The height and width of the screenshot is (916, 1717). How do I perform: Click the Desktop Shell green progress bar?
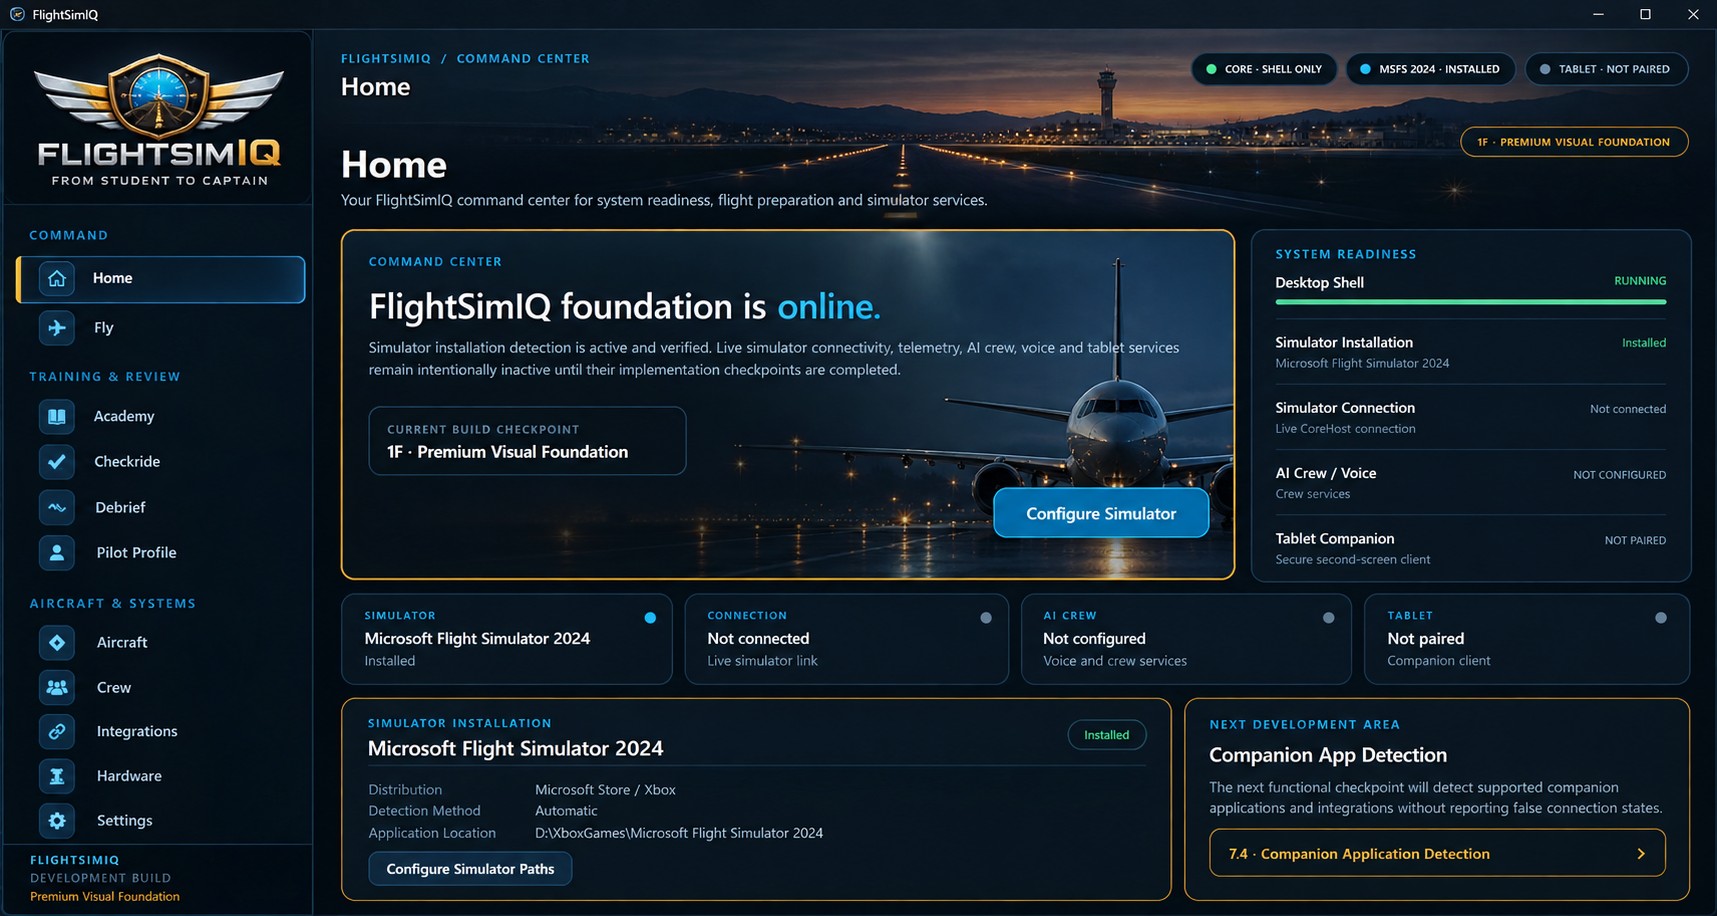click(1471, 301)
